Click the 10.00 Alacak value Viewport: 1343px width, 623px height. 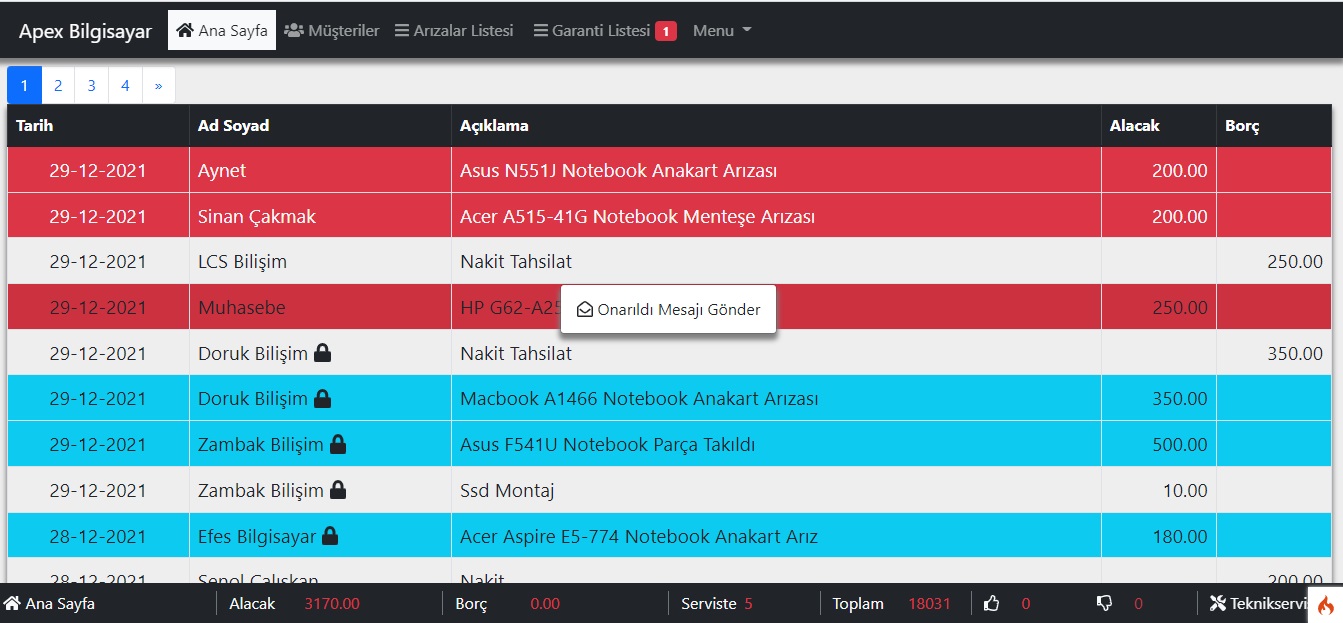[x=1185, y=491]
